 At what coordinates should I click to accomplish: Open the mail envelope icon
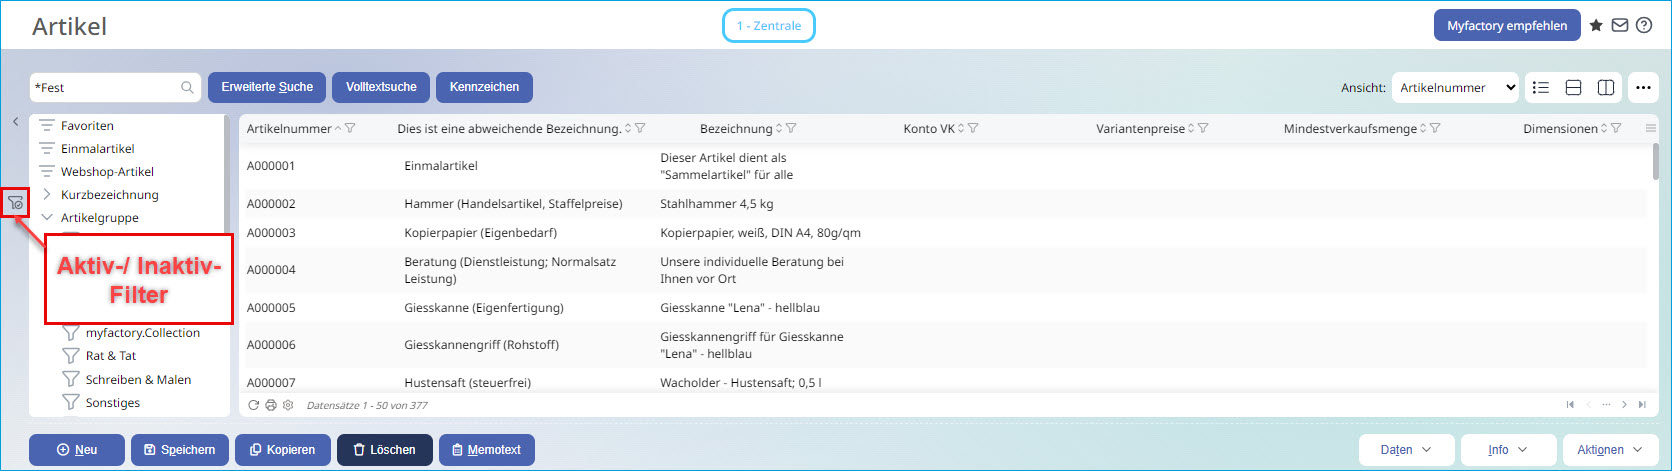coord(1620,25)
